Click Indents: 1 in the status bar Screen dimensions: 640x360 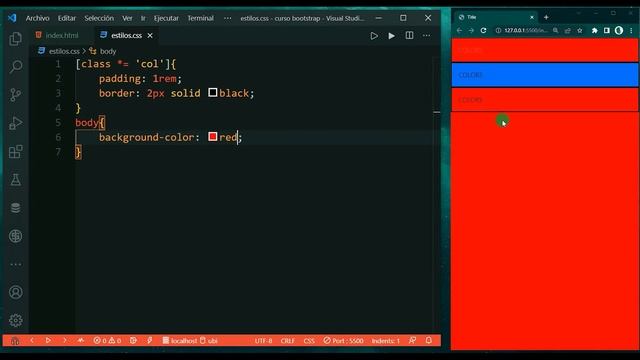[386, 340]
